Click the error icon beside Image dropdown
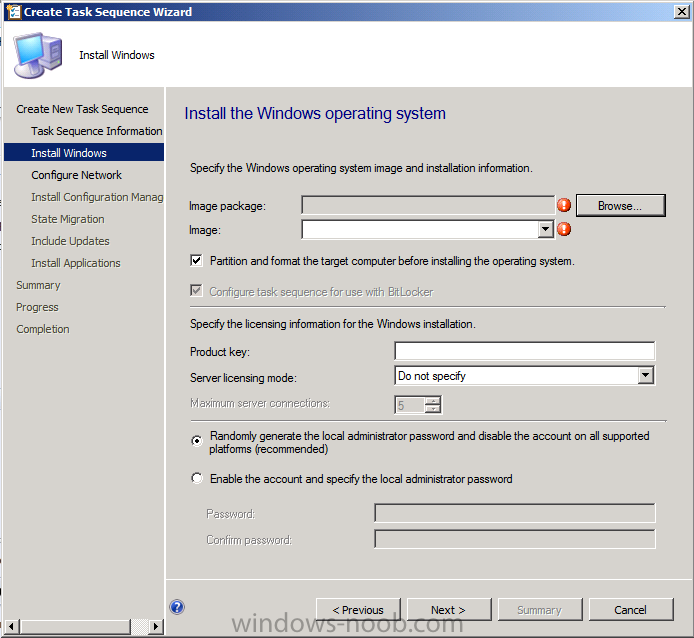This screenshot has width=694, height=638. tap(564, 229)
